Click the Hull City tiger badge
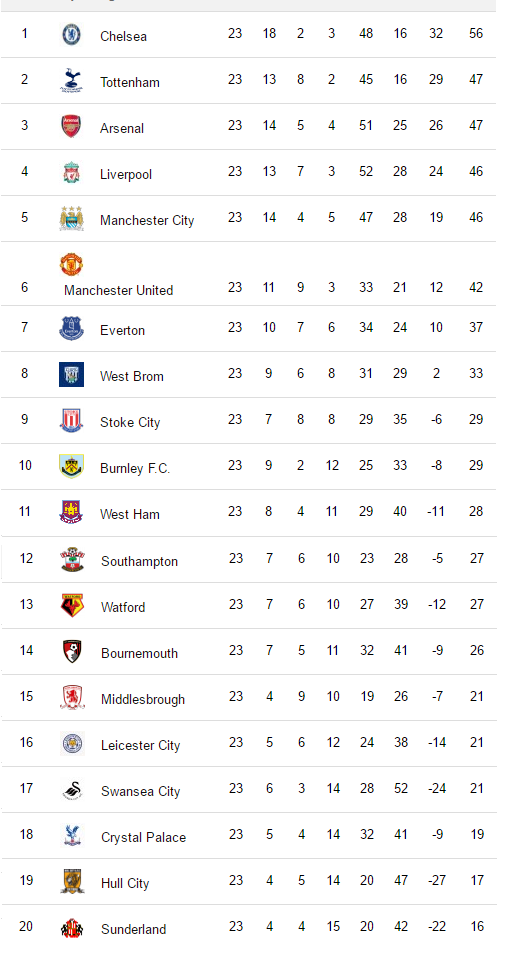This screenshot has height=955, width=505. (72, 881)
